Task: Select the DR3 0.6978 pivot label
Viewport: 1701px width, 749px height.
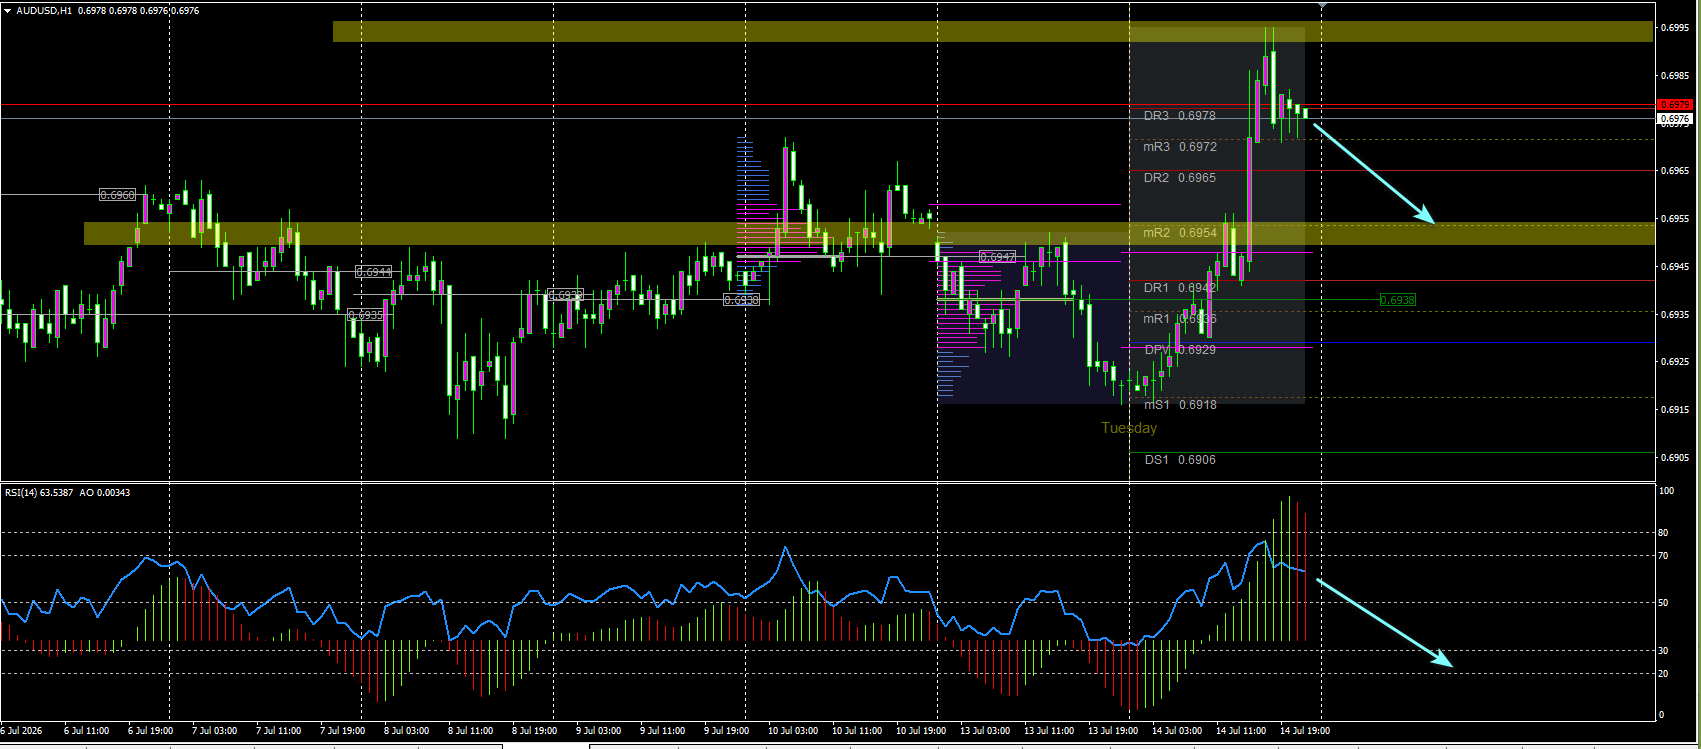Action: coord(1180,116)
